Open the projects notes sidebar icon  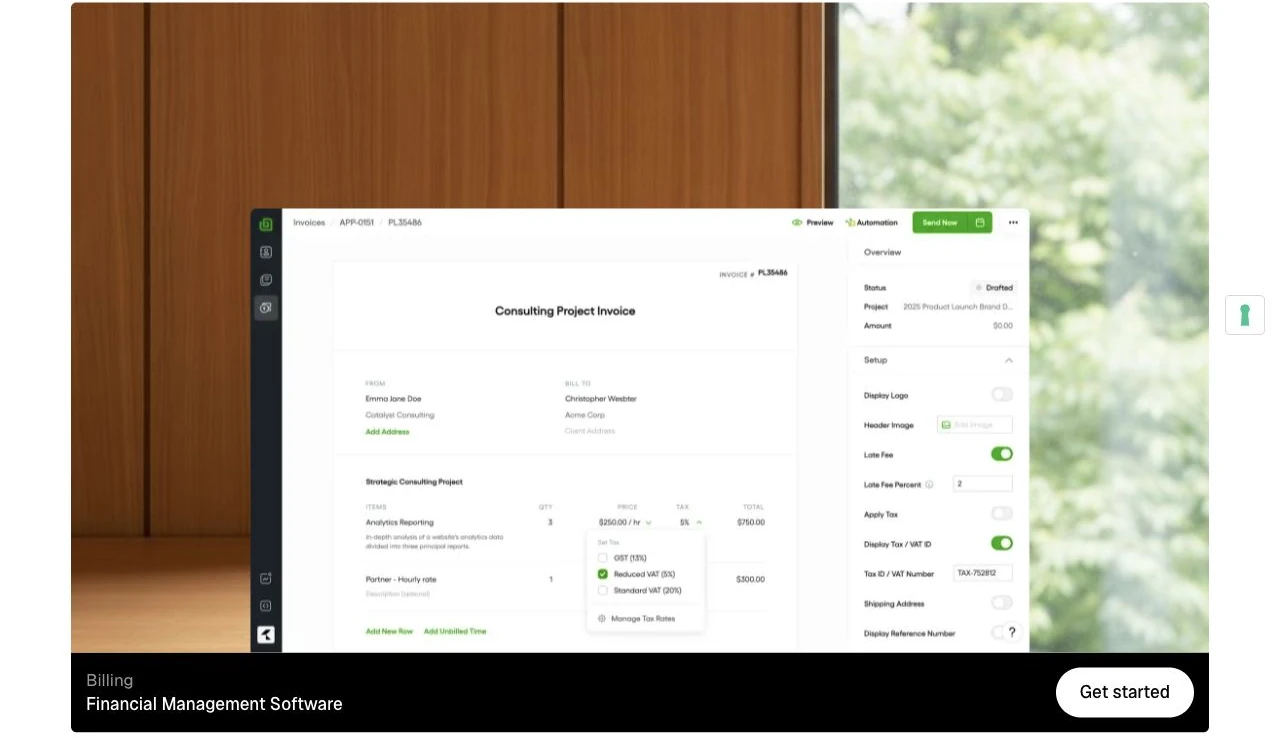pos(266,280)
